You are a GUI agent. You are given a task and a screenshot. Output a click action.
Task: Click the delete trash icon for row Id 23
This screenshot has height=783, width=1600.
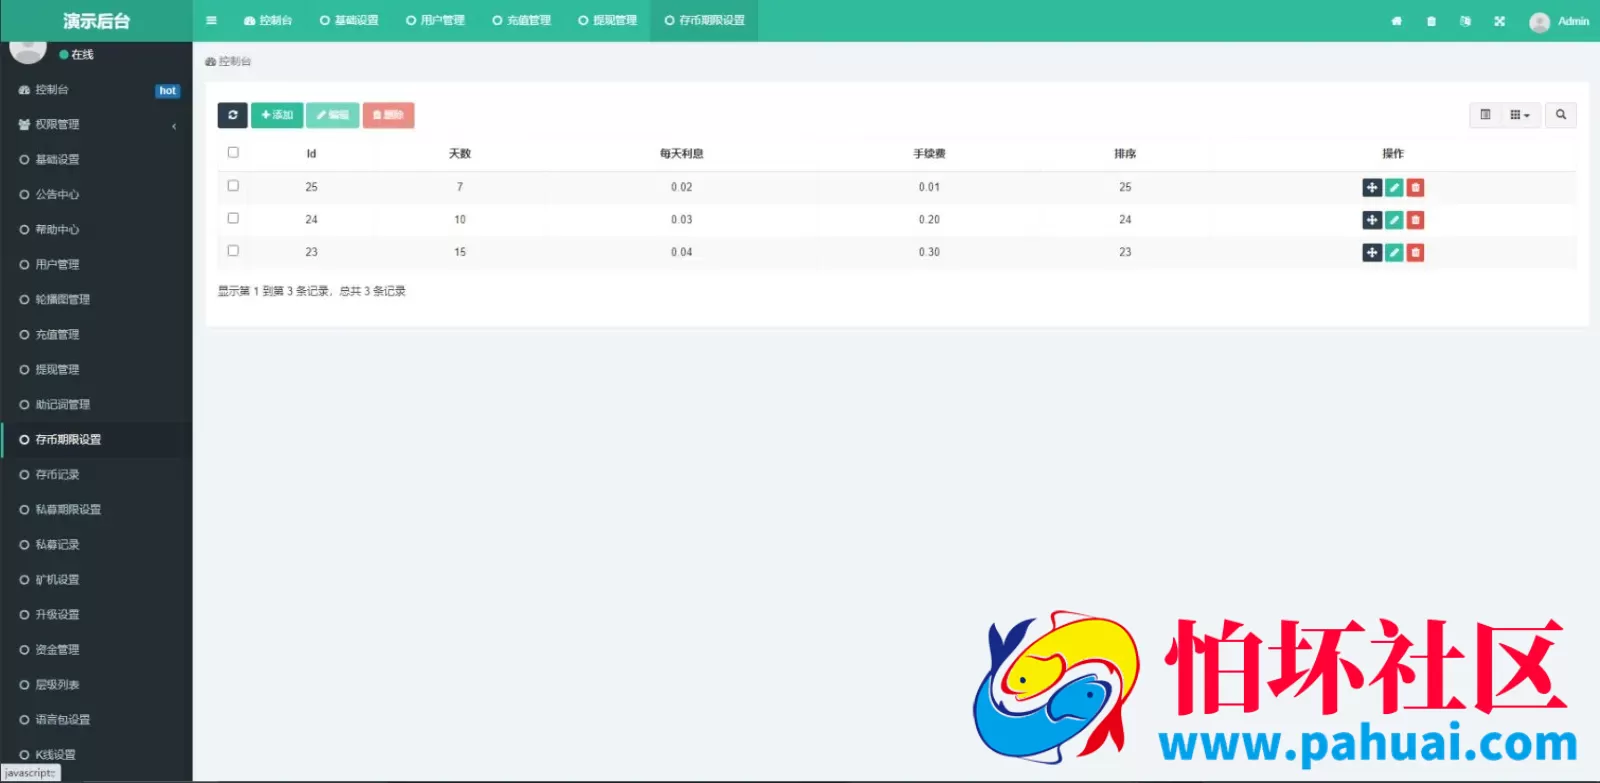coord(1415,252)
